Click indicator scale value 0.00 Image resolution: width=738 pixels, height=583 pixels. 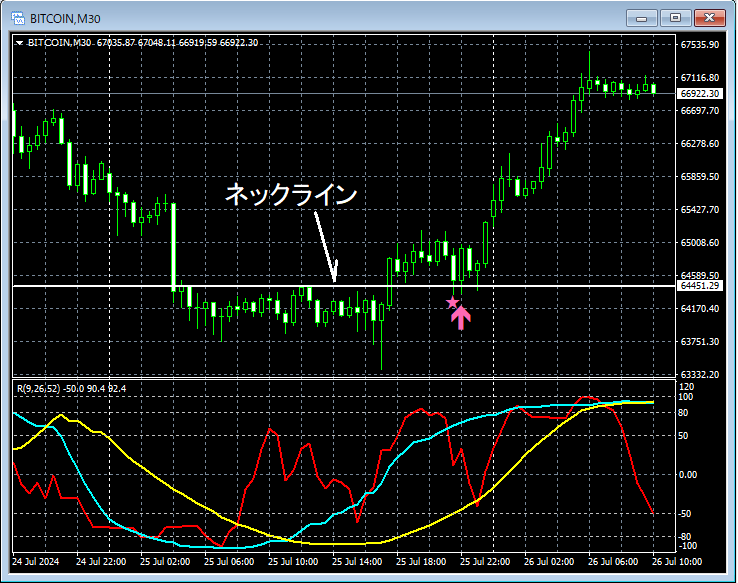tap(688, 474)
